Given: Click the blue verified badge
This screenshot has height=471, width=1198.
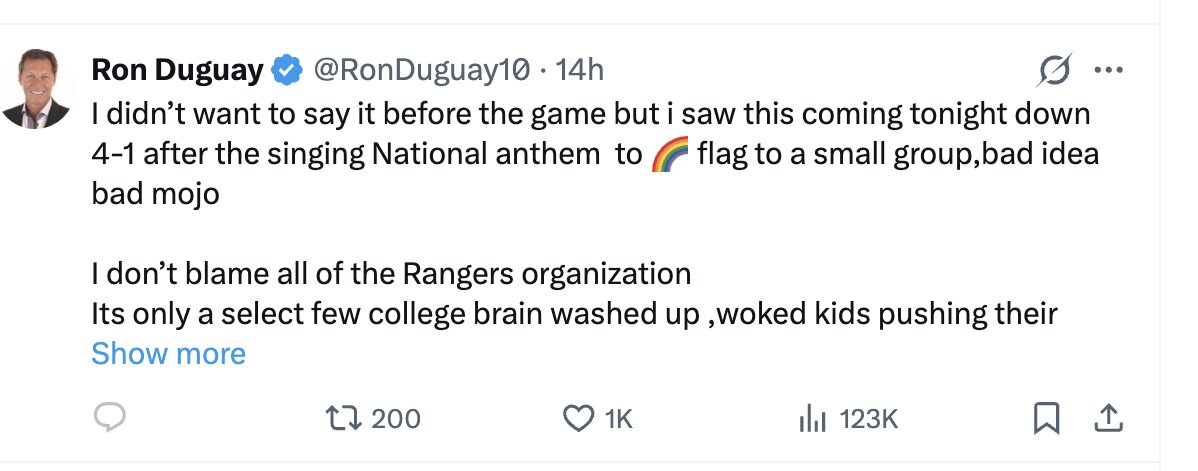Looking at the screenshot, I should (x=288, y=70).
